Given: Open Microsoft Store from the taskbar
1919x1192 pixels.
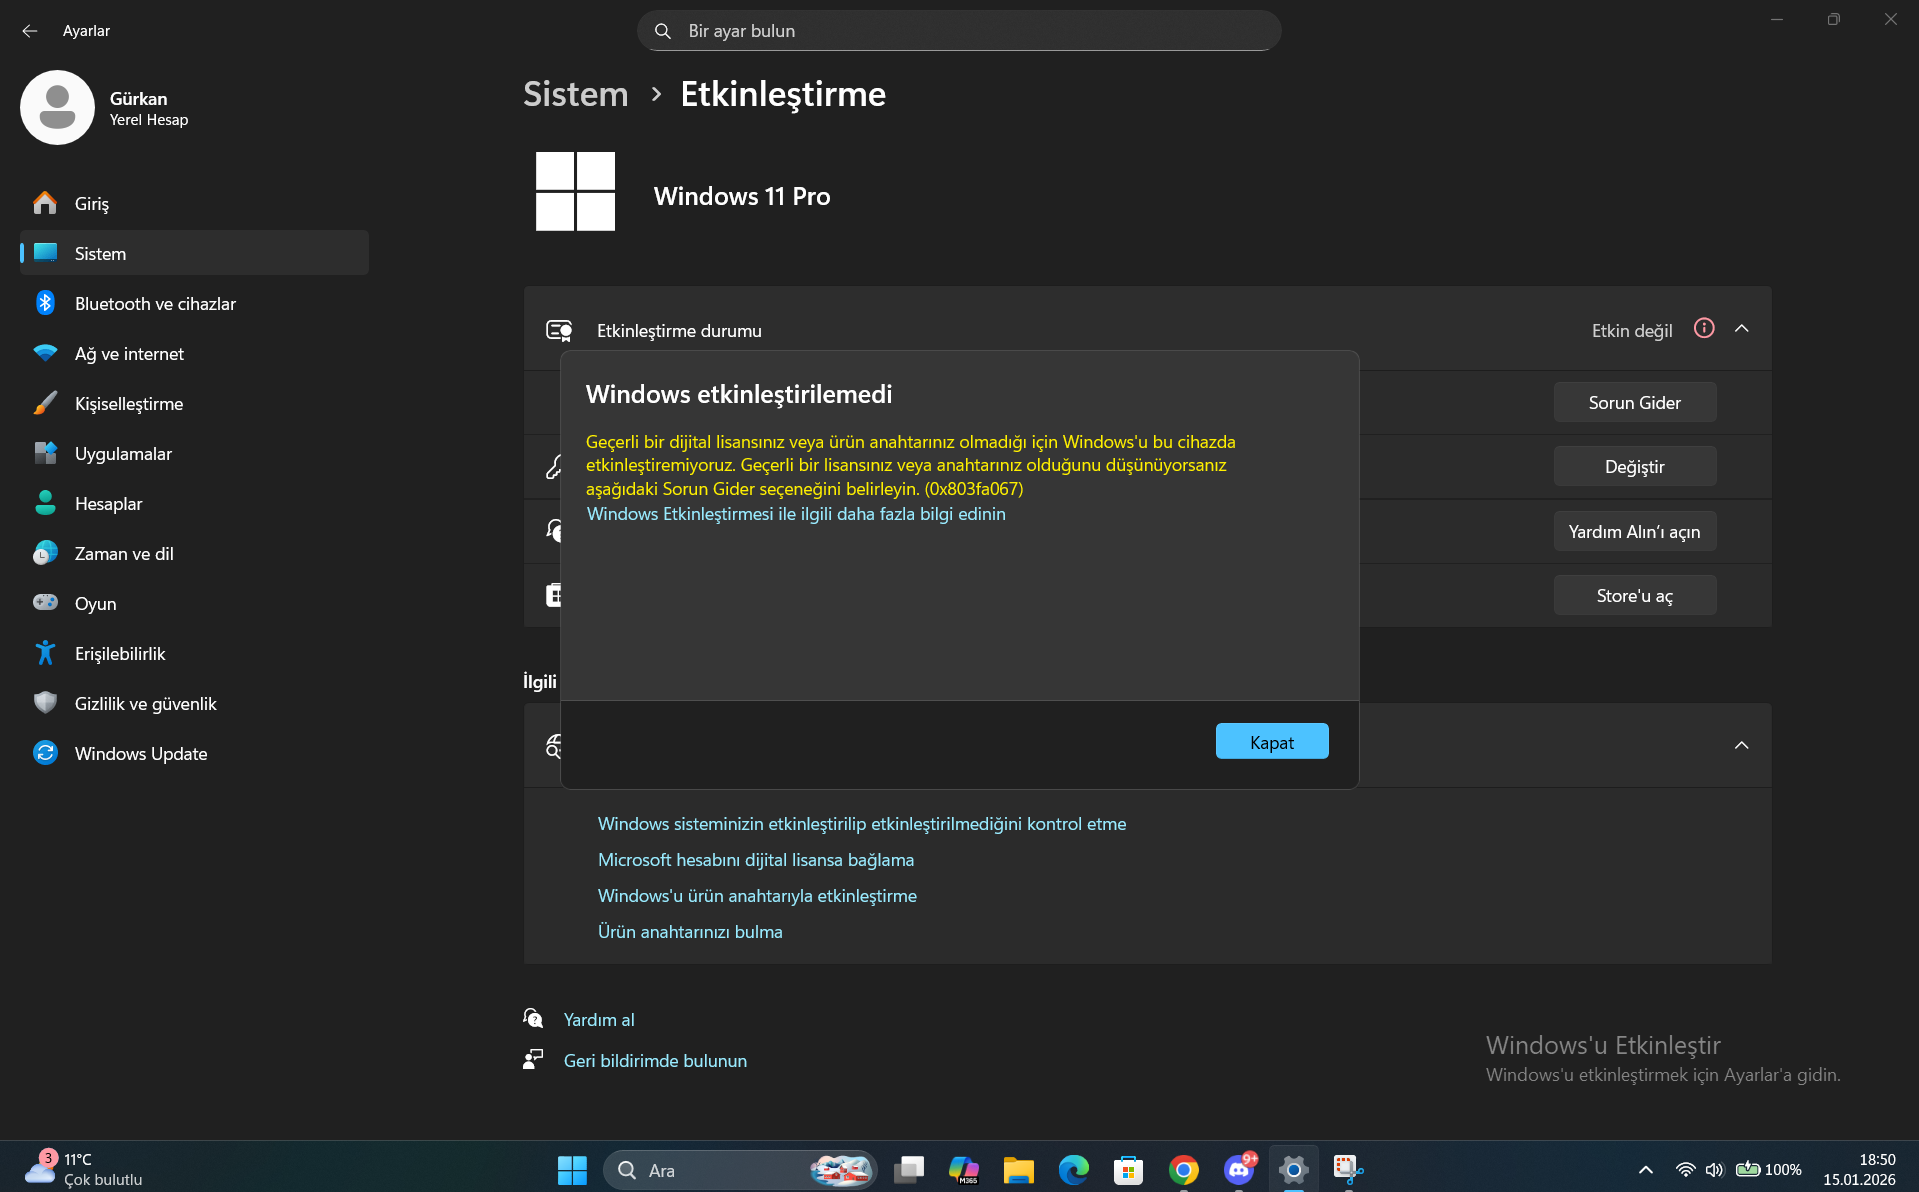Looking at the screenshot, I should [1129, 1170].
